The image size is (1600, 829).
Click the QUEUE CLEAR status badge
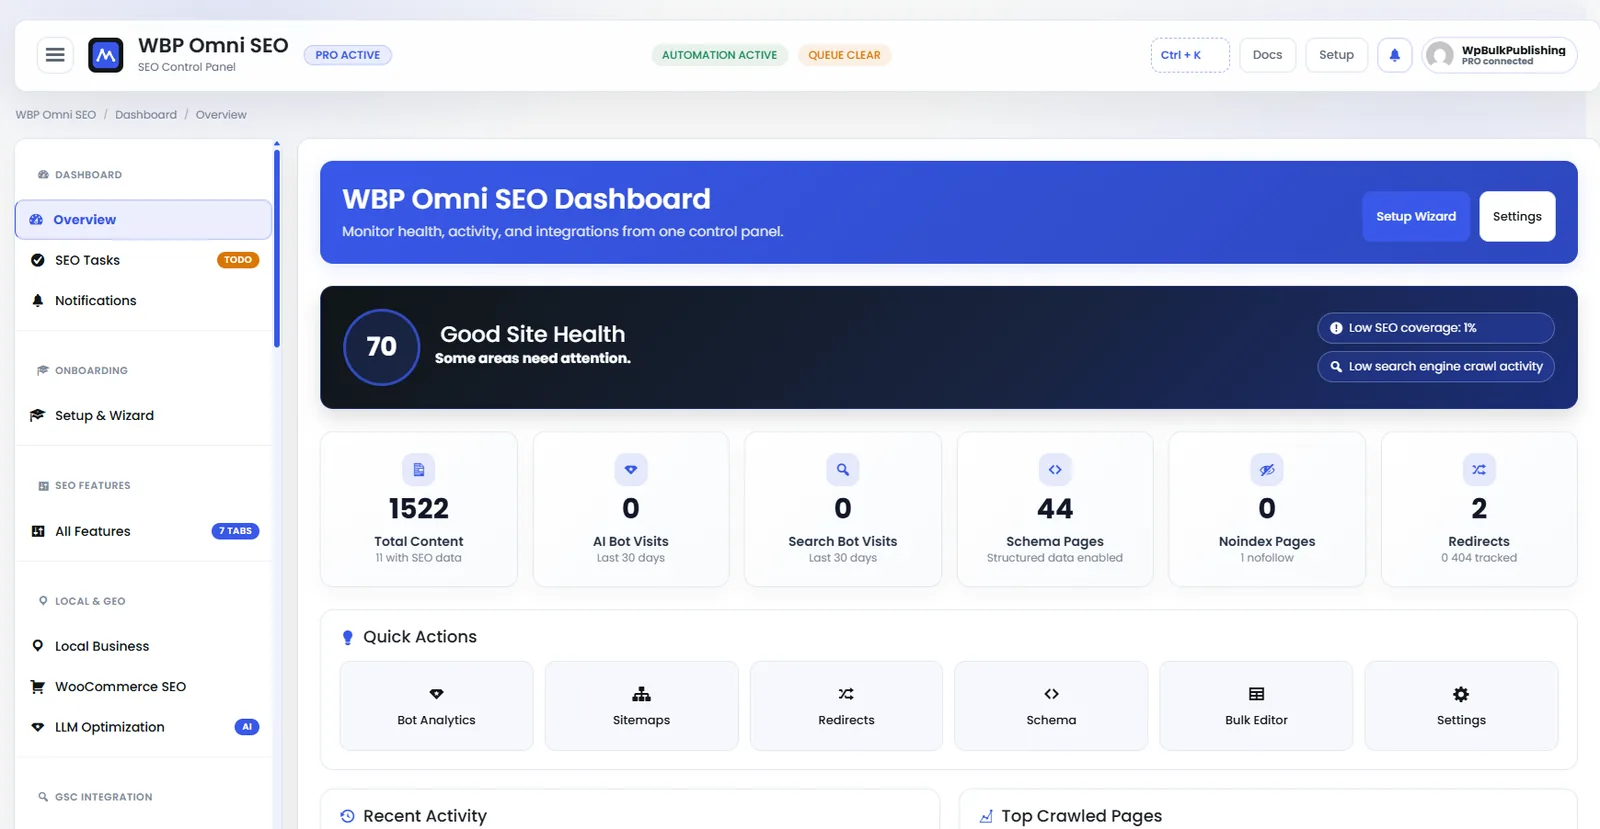pyautogui.click(x=844, y=55)
